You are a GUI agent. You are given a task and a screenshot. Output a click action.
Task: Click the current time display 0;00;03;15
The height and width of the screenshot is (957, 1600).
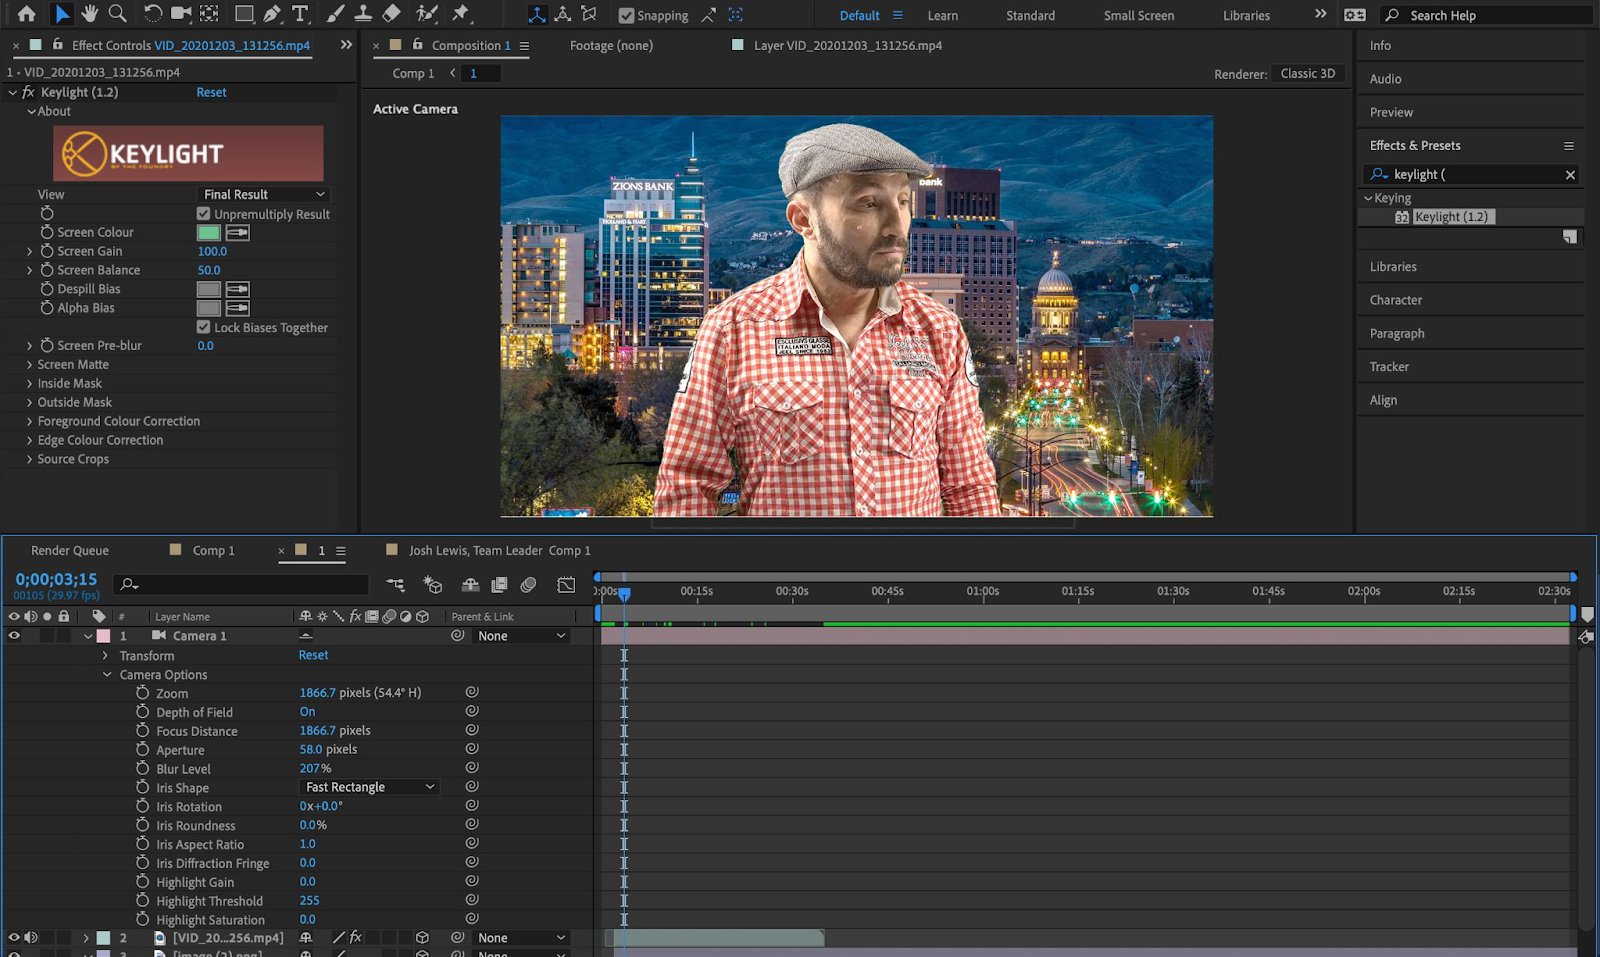coord(55,578)
